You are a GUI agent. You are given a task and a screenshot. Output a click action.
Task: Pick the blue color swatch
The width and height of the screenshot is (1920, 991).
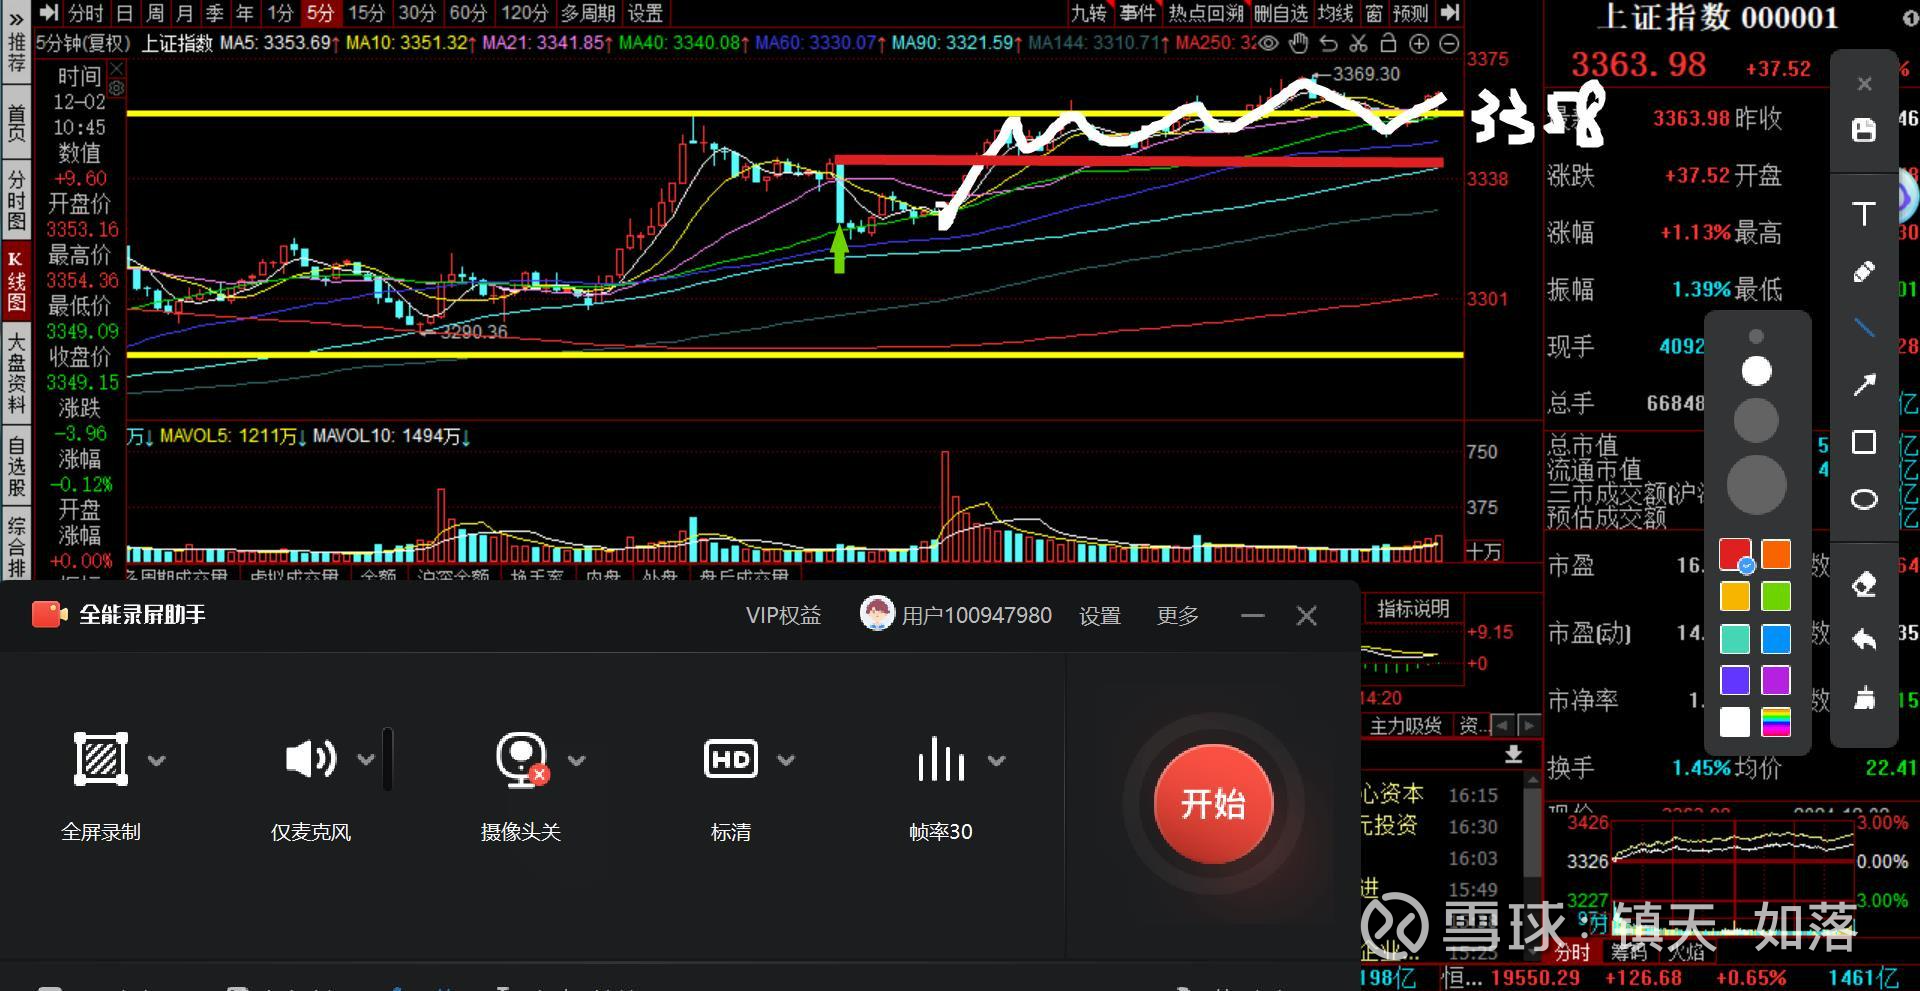(x=1776, y=638)
